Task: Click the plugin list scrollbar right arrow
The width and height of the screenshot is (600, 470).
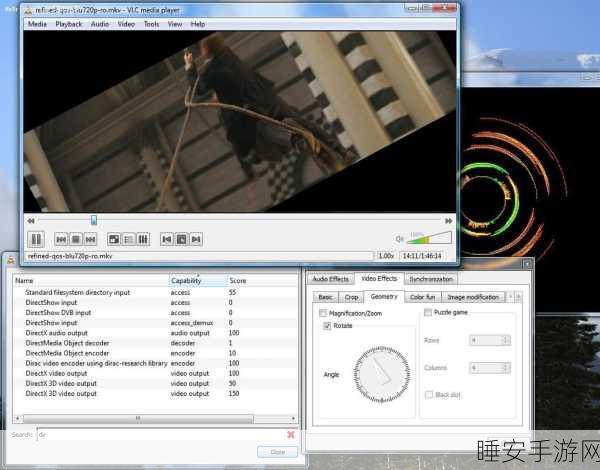Action: (x=293, y=418)
